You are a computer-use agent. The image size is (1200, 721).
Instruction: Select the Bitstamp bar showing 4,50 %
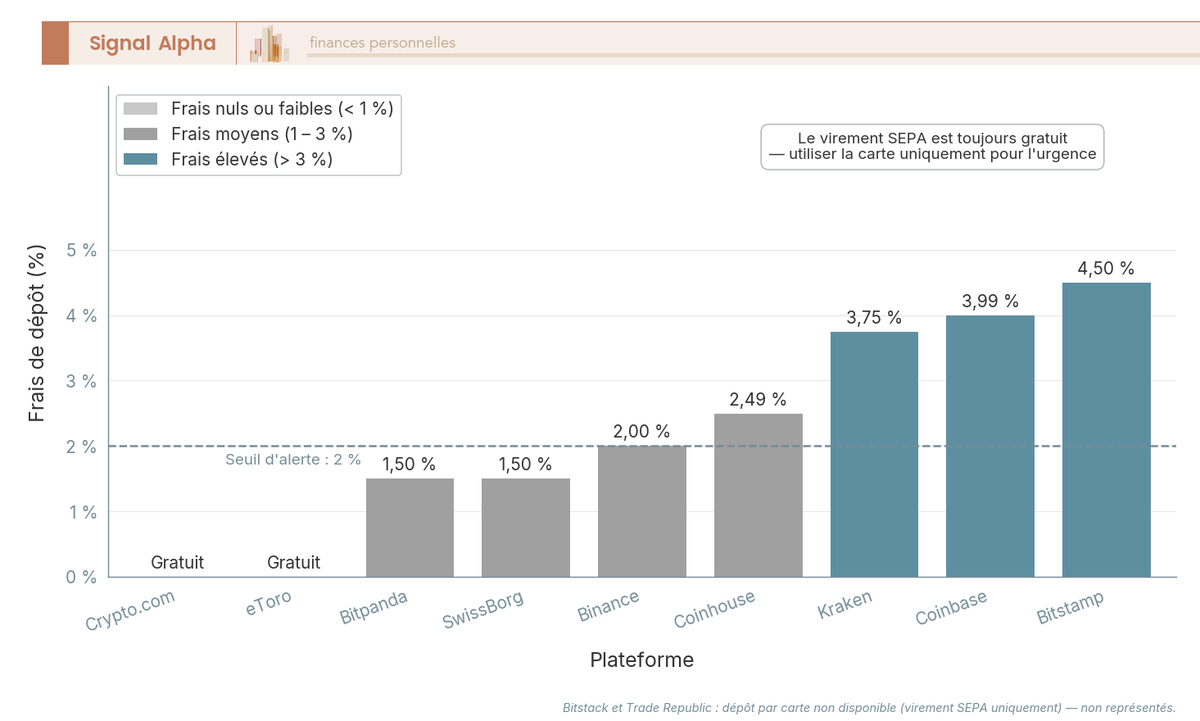pos(1107,430)
